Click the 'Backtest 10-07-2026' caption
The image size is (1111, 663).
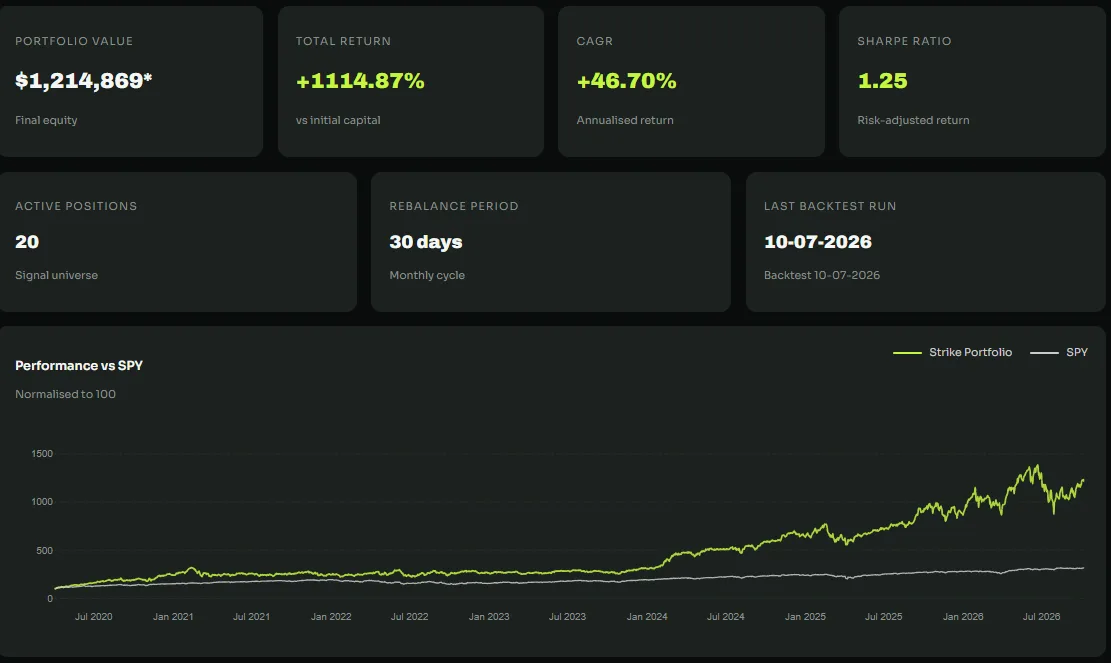click(x=822, y=275)
